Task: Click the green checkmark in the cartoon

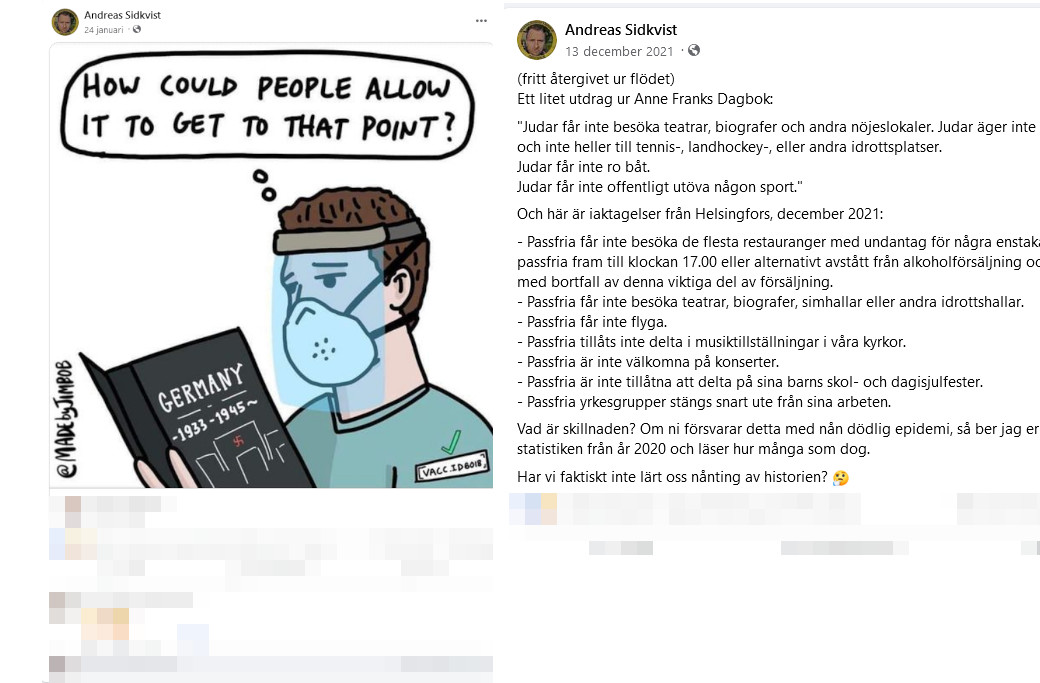Action: [450, 442]
